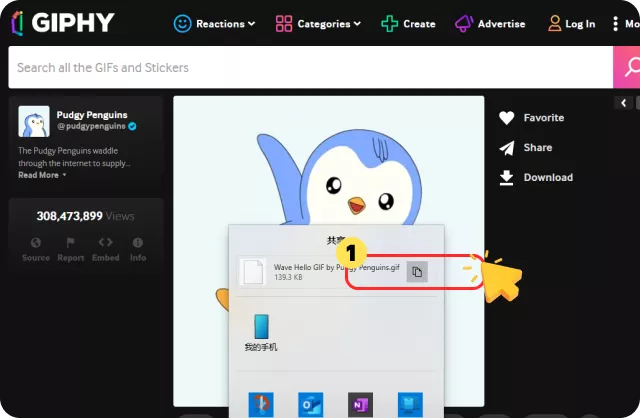Click the @pudgypenguins handle
Screen dimensions: 640x418
point(91,126)
